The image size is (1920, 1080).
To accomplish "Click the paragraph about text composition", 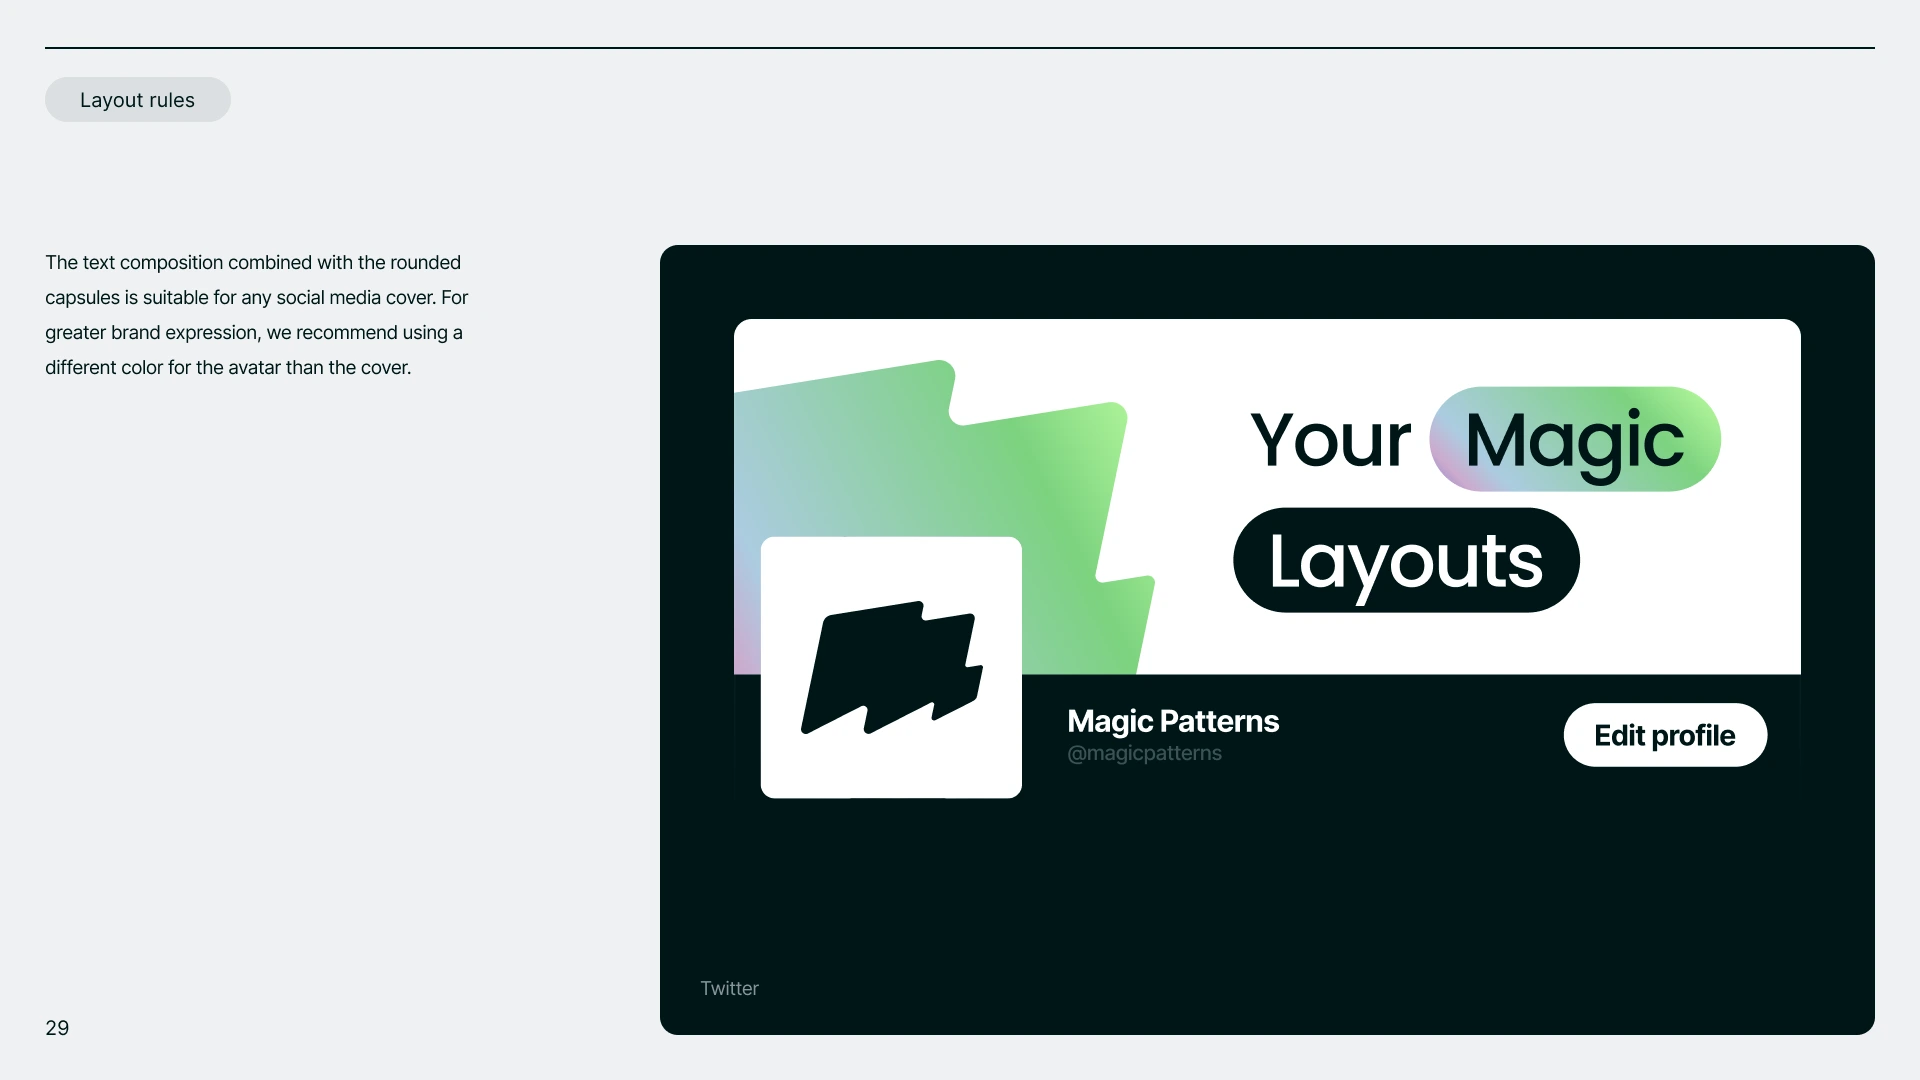I will click(x=257, y=315).
